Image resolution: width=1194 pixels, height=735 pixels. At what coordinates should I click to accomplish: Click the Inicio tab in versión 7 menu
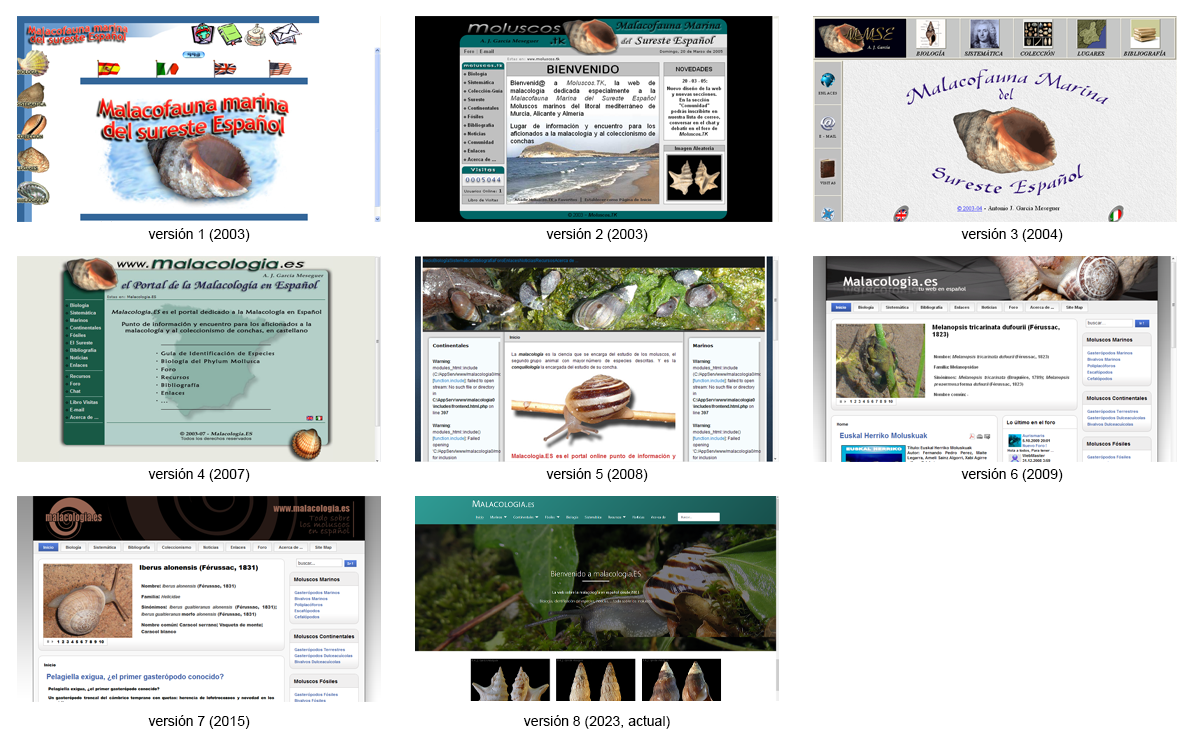tap(49, 547)
